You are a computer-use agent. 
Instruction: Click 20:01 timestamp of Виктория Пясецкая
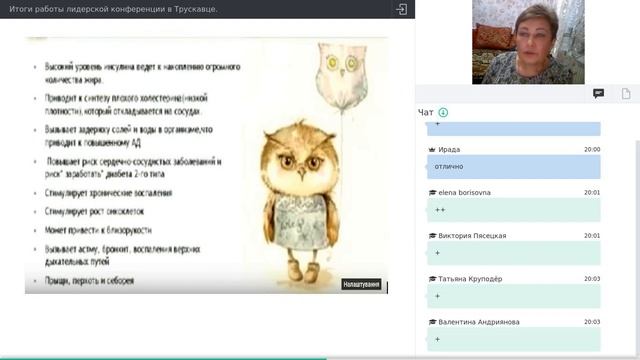click(592, 236)
